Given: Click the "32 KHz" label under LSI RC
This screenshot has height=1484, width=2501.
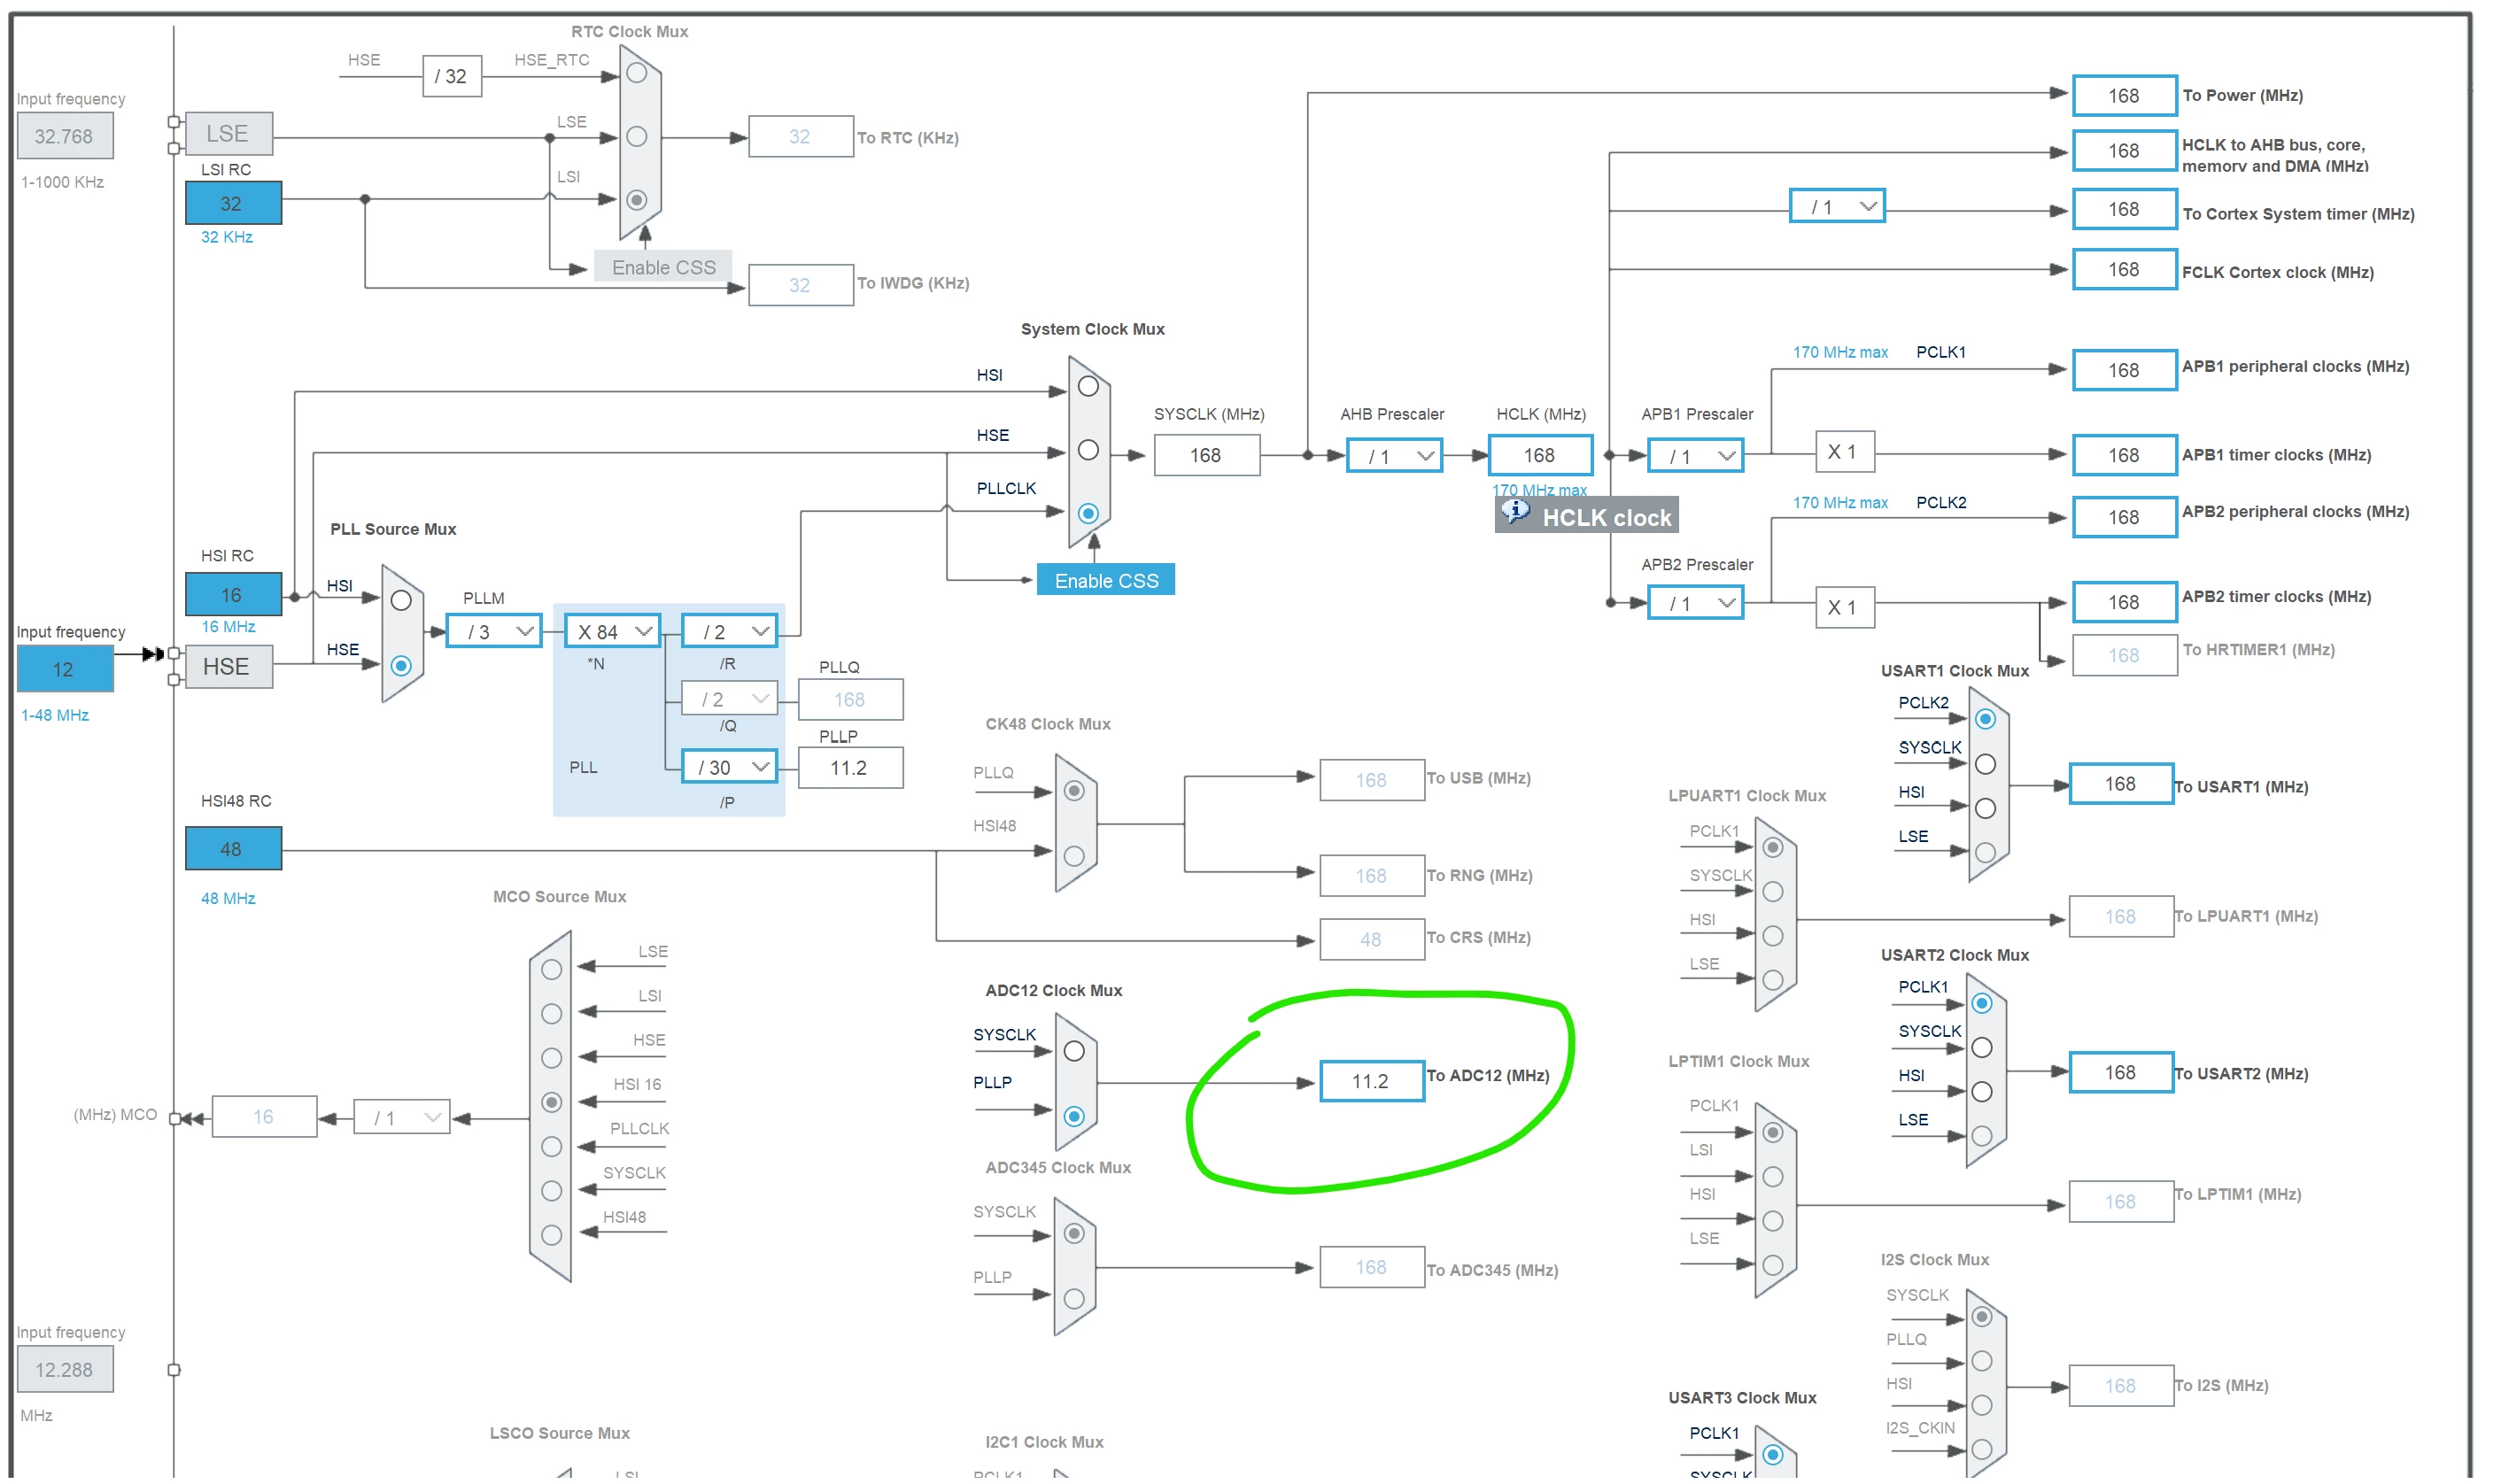Looking at the screenshot, I should 227,237.
